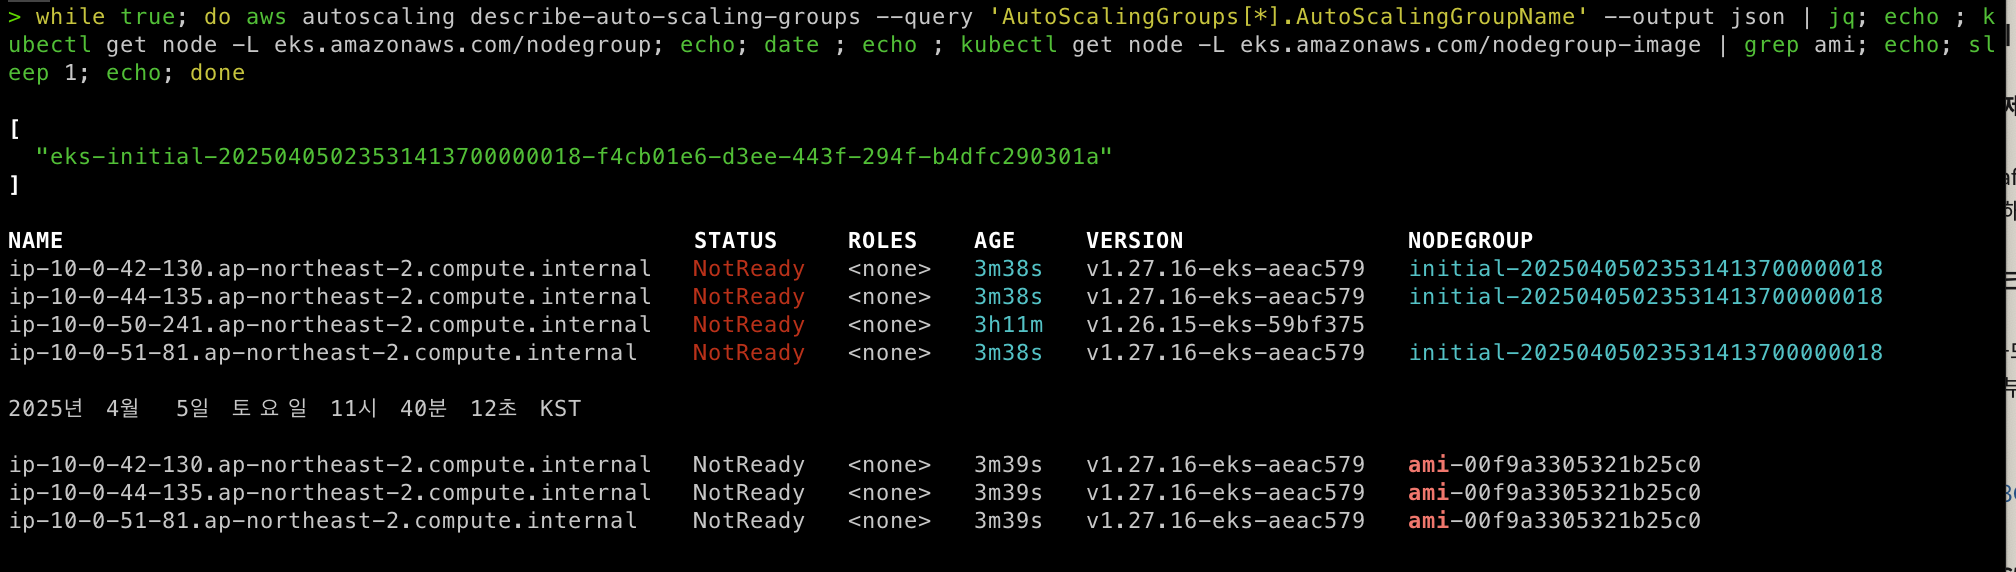This screenshot has width=2016, height=572.
Task: Click red NotReady status for ip-10-0-50-241
Action: (x=749, y=325)
